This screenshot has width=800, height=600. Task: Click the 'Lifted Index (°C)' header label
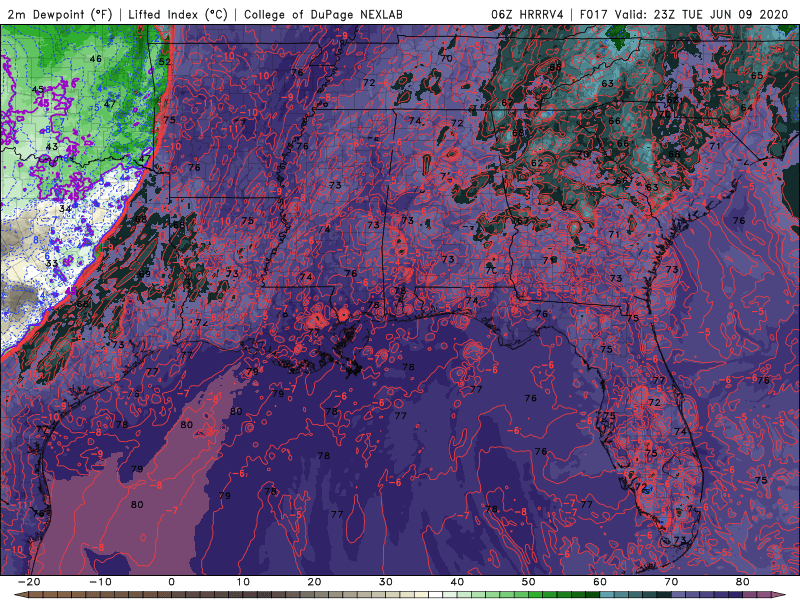(178, 14)
